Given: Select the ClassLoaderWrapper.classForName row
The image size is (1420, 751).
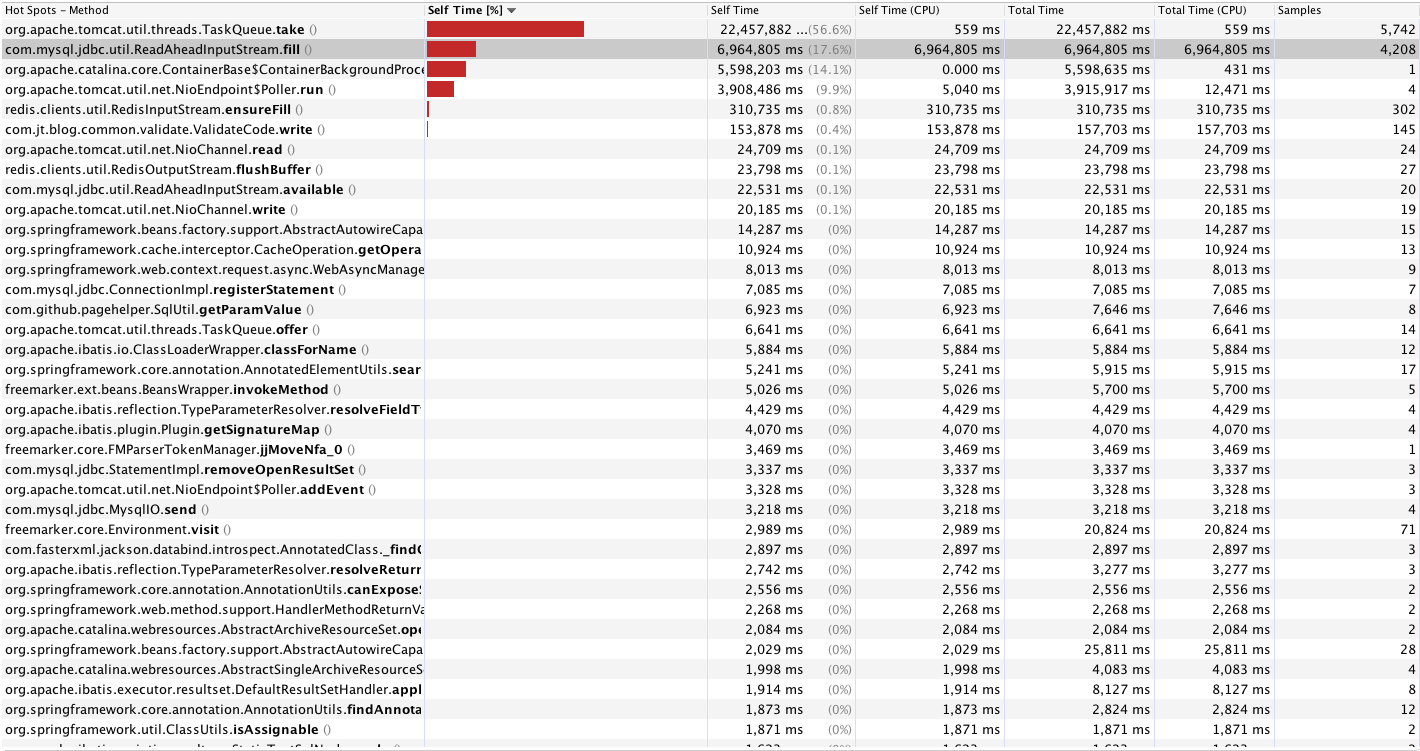Looking at the screenshot, I should pyautogui.click(x=710, y=350).
